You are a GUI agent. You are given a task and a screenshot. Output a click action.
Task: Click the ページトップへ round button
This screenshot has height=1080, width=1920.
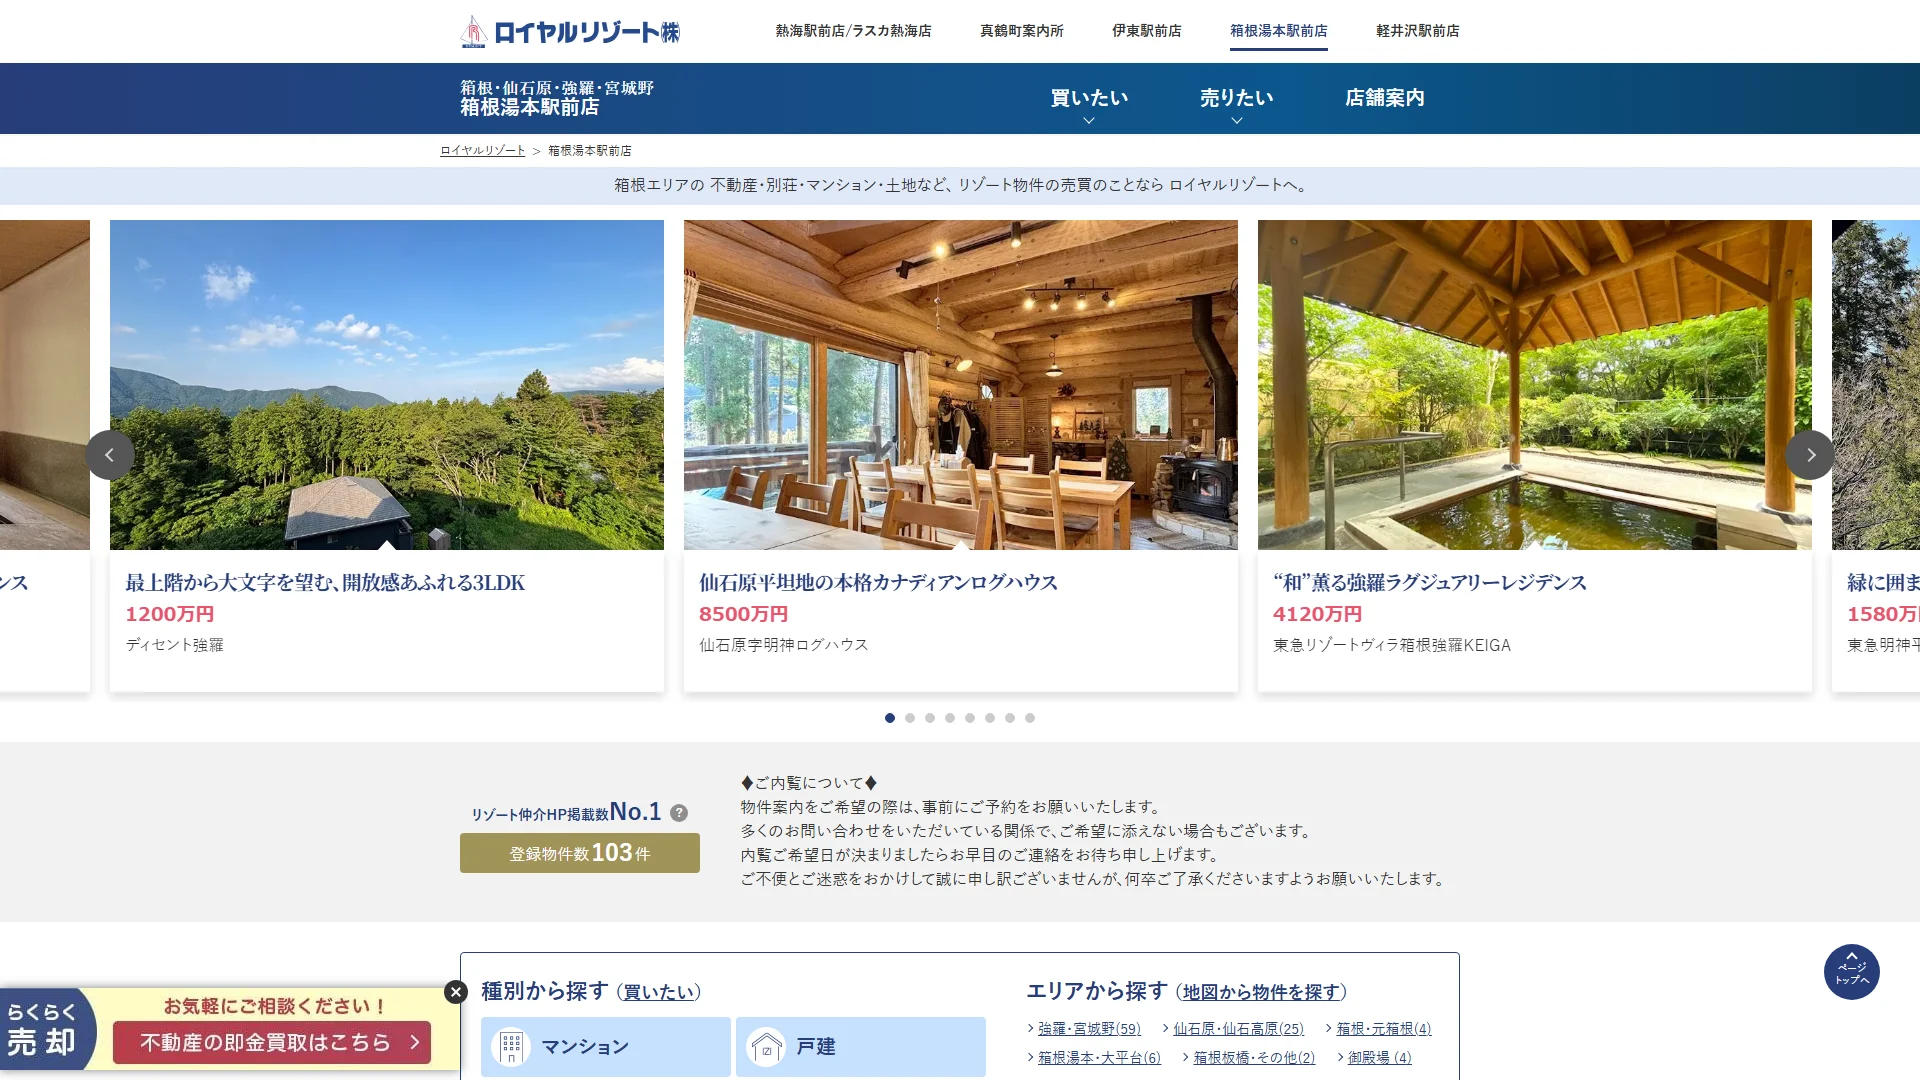click(x=1852, y=972)
